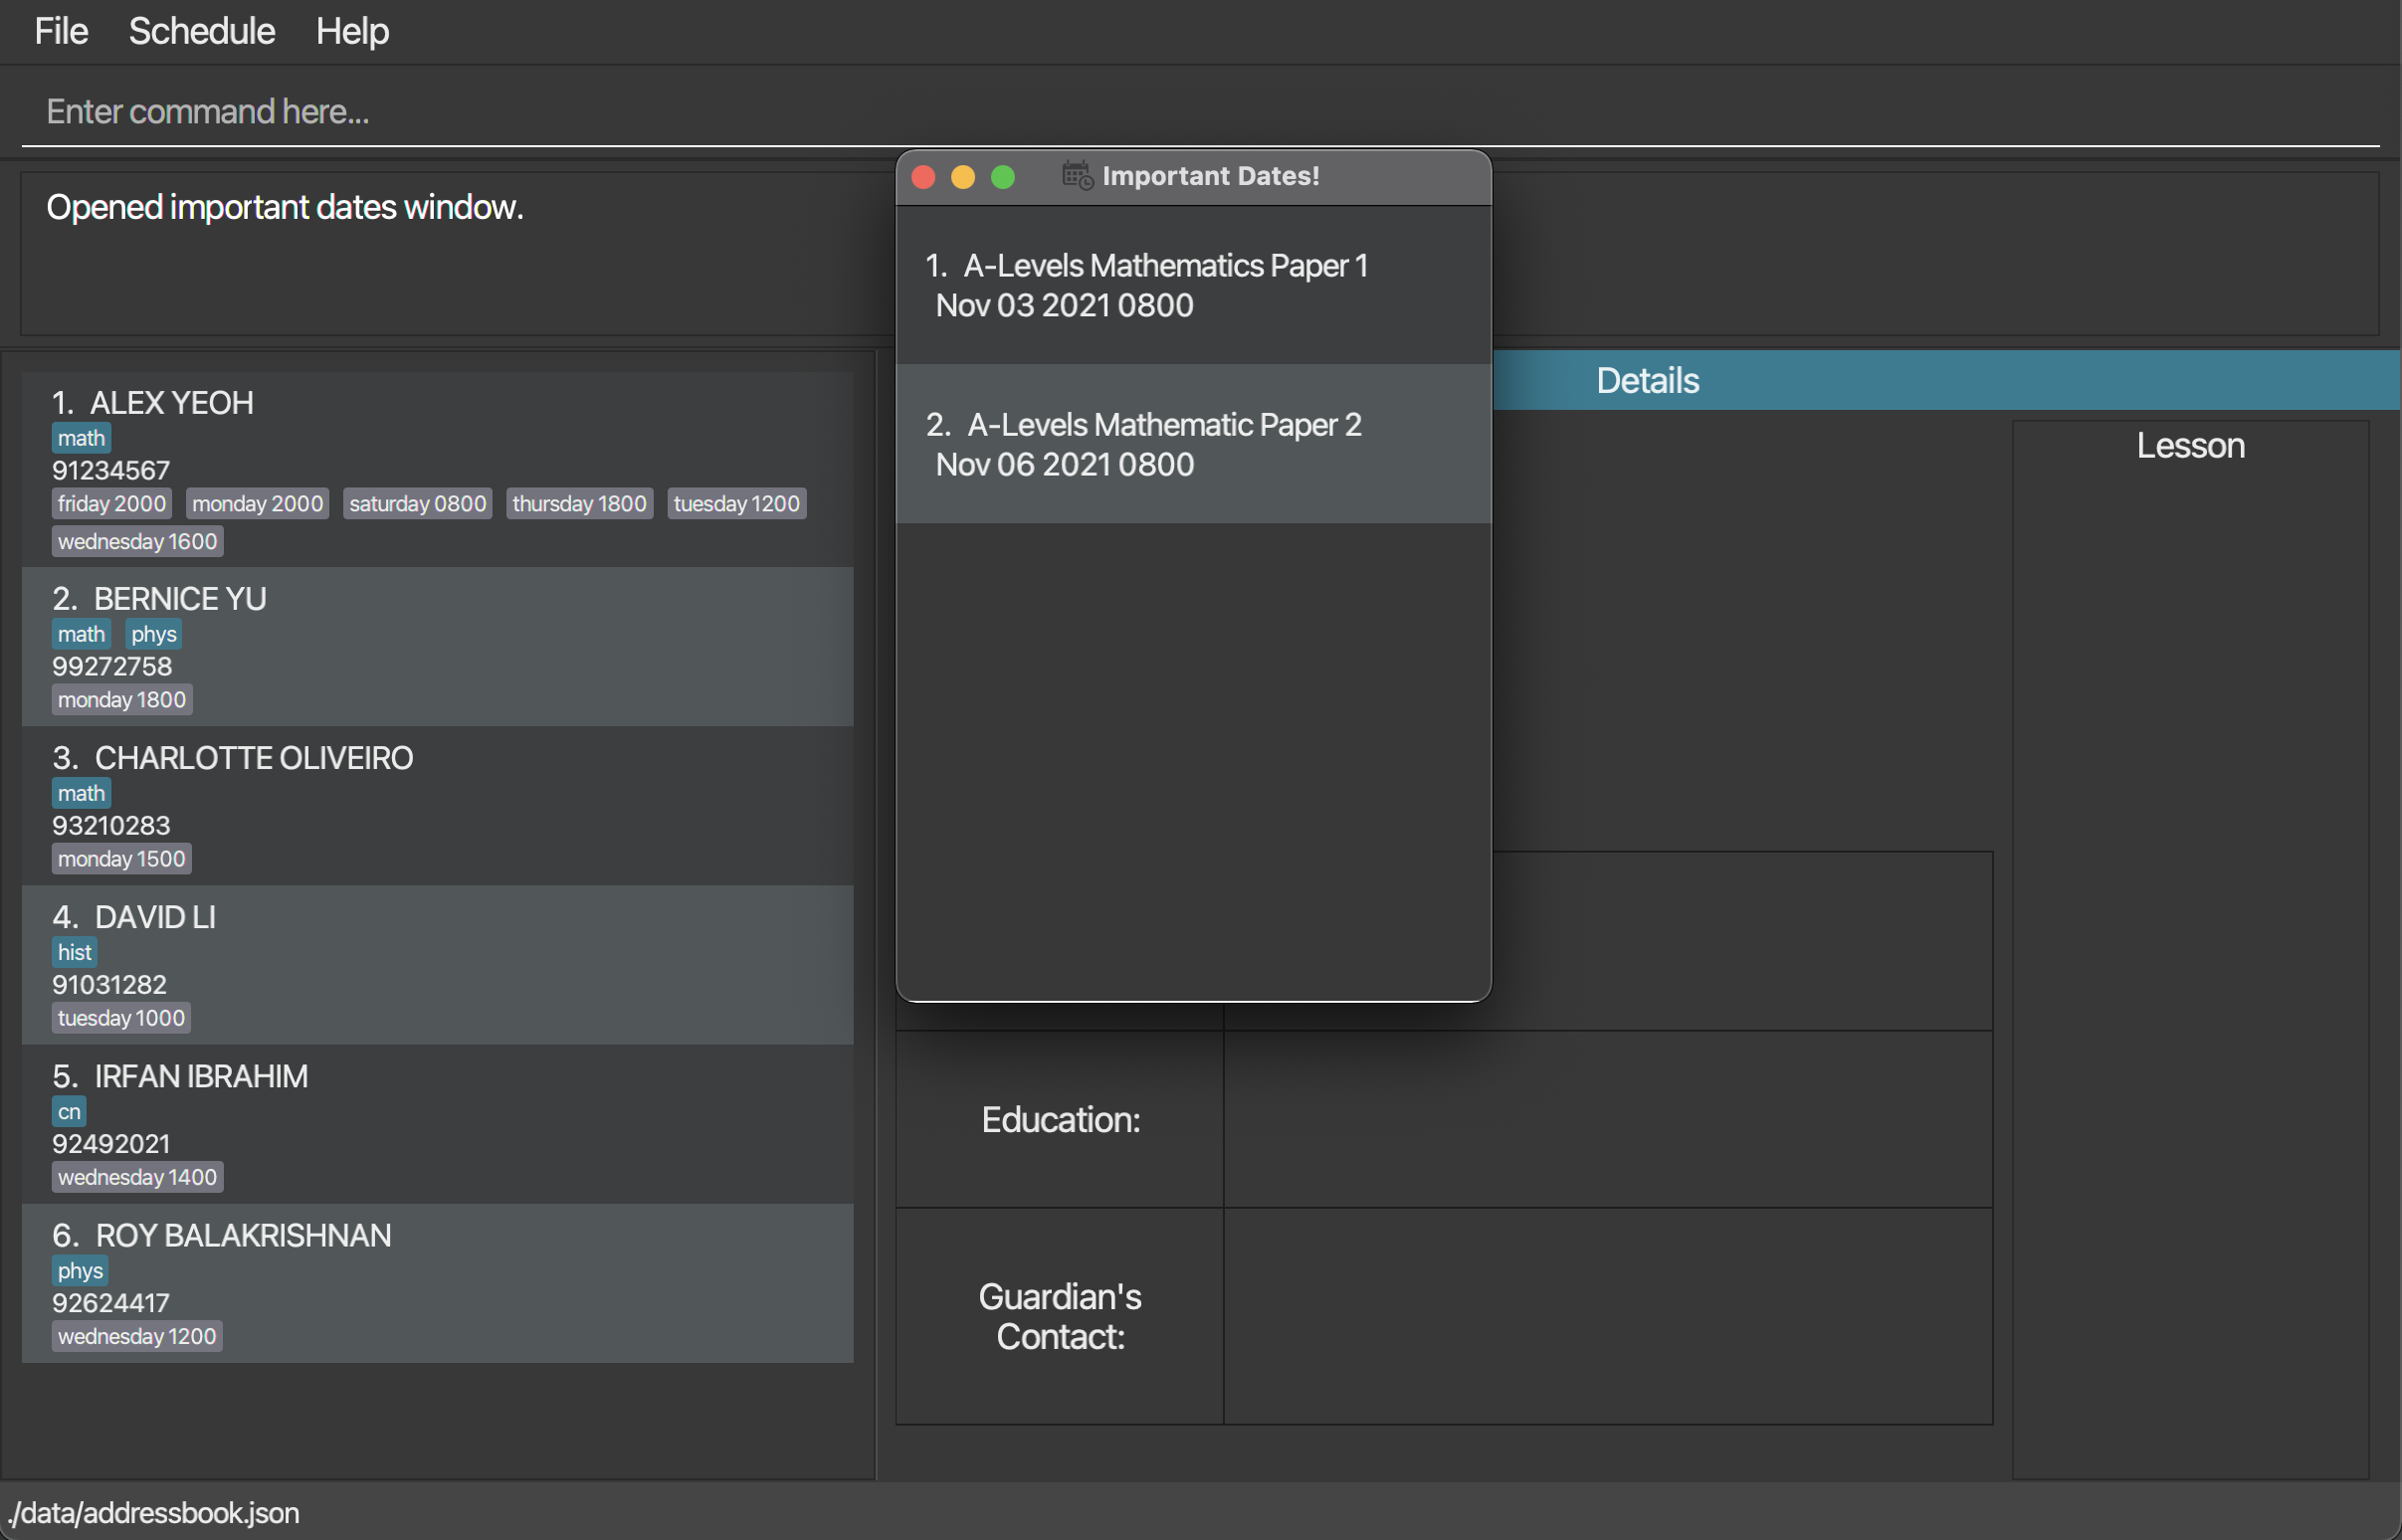The width and height of the screenshot is (2402, 1540).
Task: Select A-Levels Mathematic Paper 2 entry
Action: [x=1194, y=444]
